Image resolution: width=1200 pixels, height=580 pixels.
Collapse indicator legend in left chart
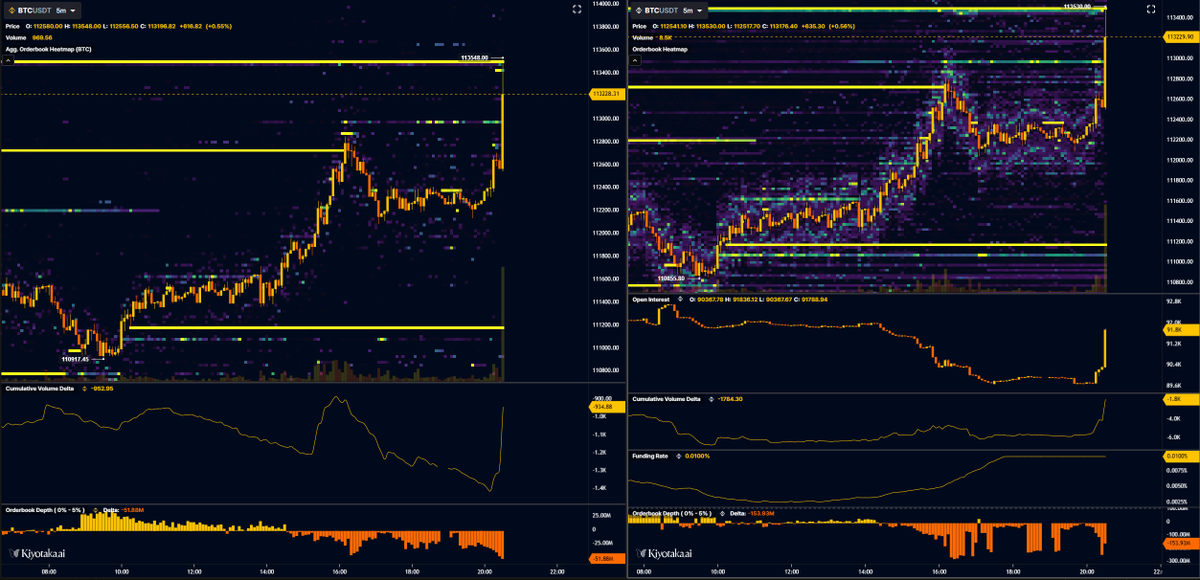6,59
